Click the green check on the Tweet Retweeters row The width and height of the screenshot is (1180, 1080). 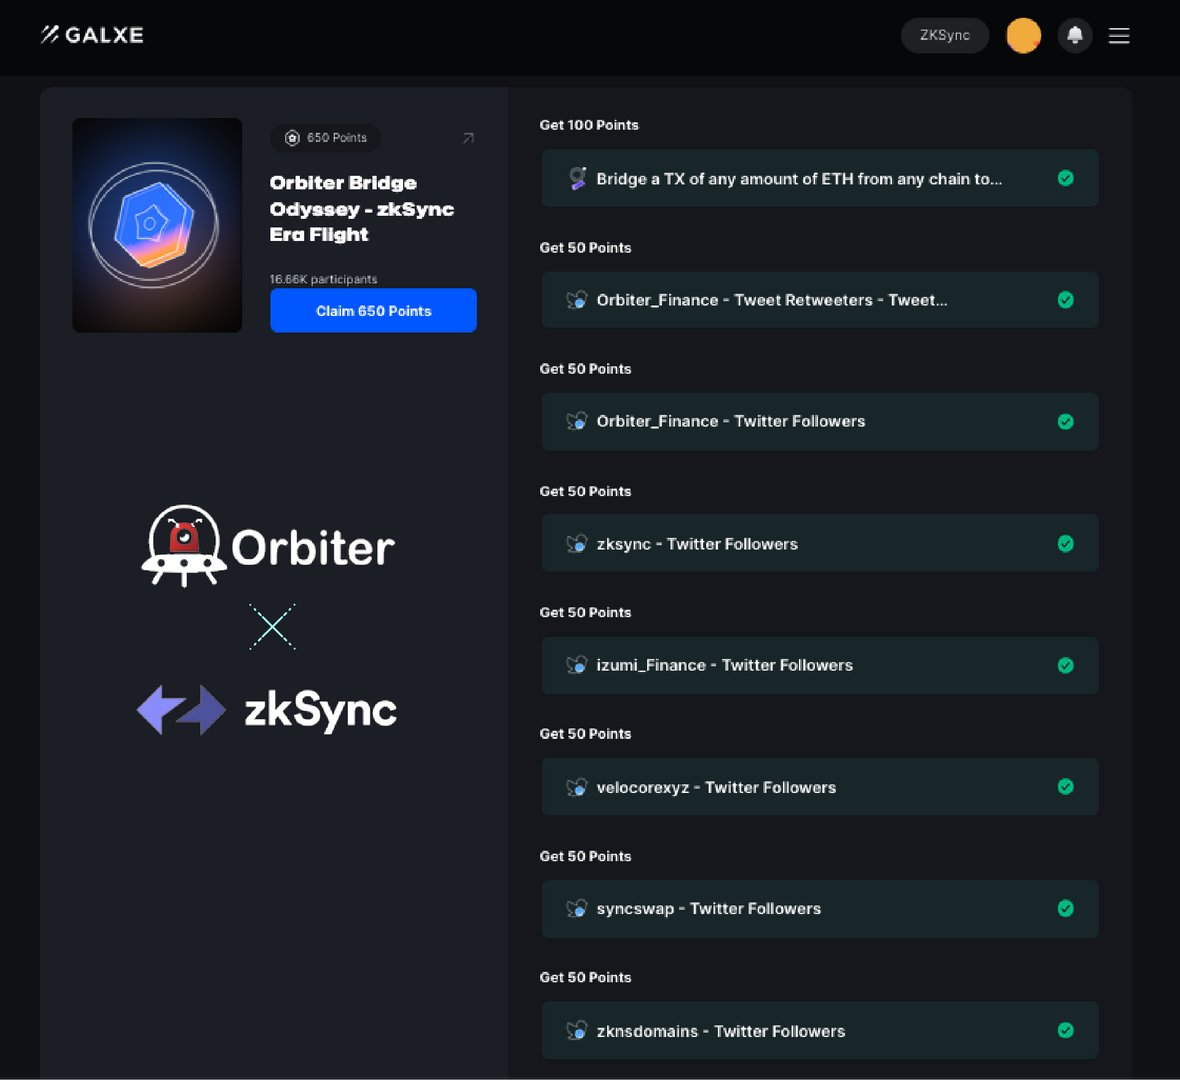[1066, 300]
